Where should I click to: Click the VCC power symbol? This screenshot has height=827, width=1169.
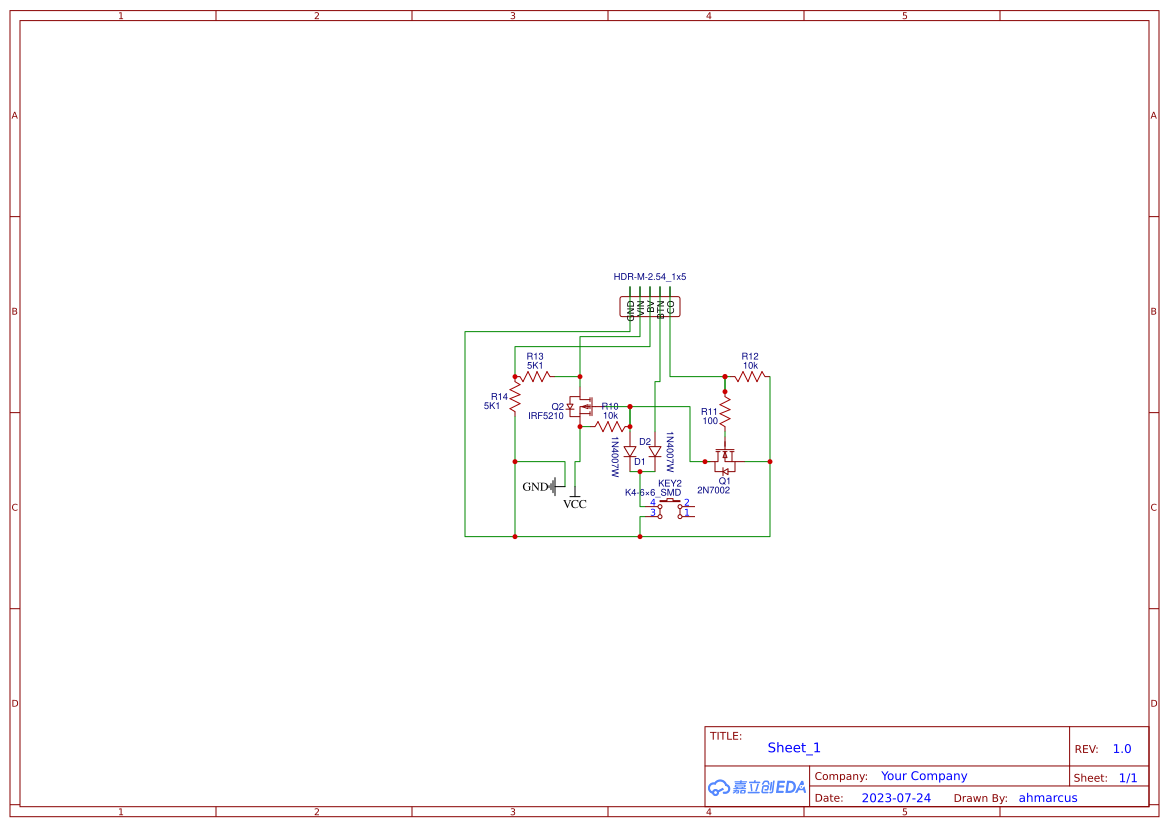click(574, 496)
